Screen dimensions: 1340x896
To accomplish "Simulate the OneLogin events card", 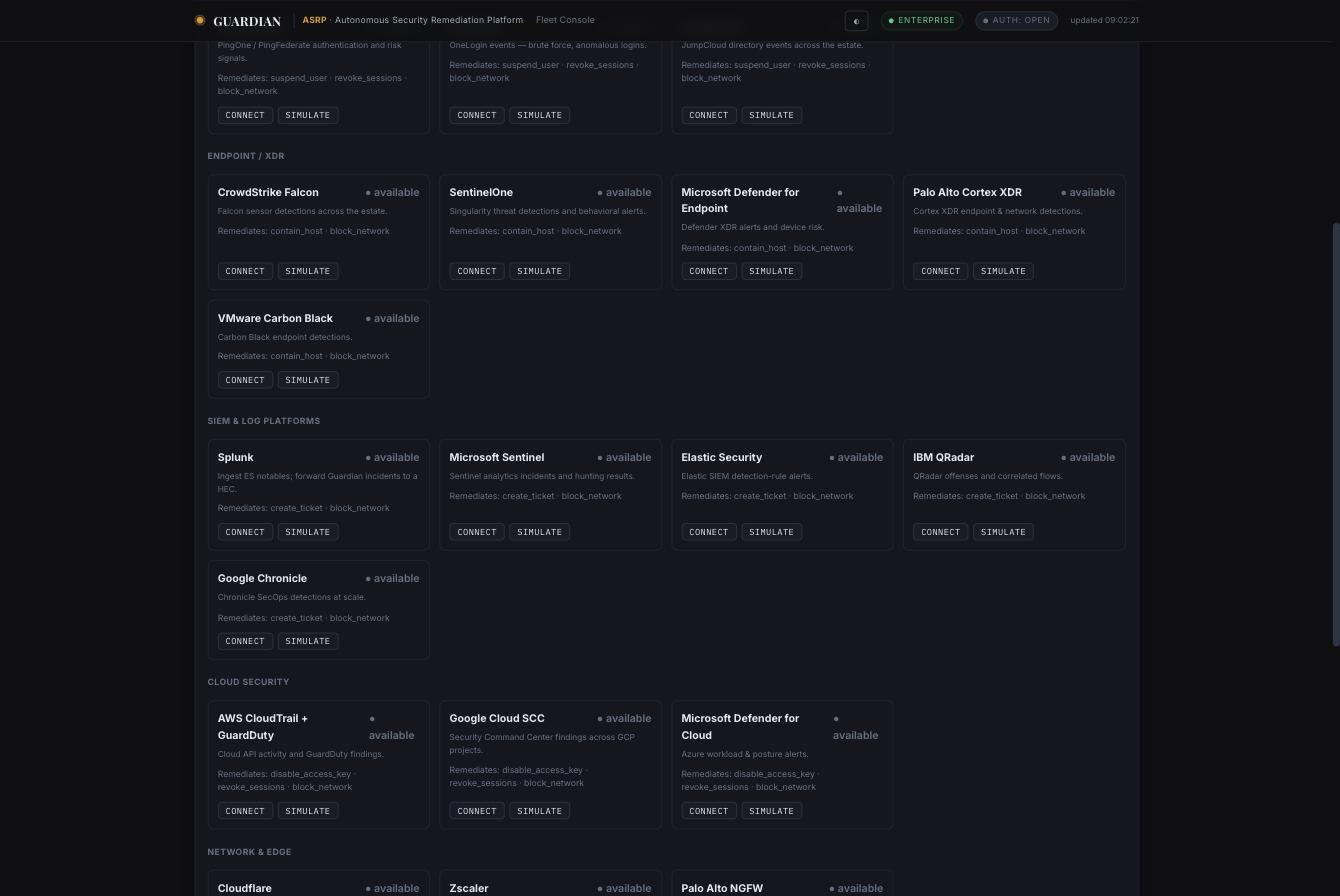I will (540, 115).
